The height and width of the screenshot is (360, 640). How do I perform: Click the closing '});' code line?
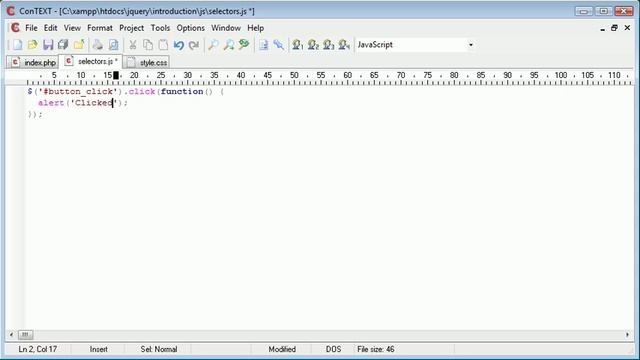(x=35, y=114)
